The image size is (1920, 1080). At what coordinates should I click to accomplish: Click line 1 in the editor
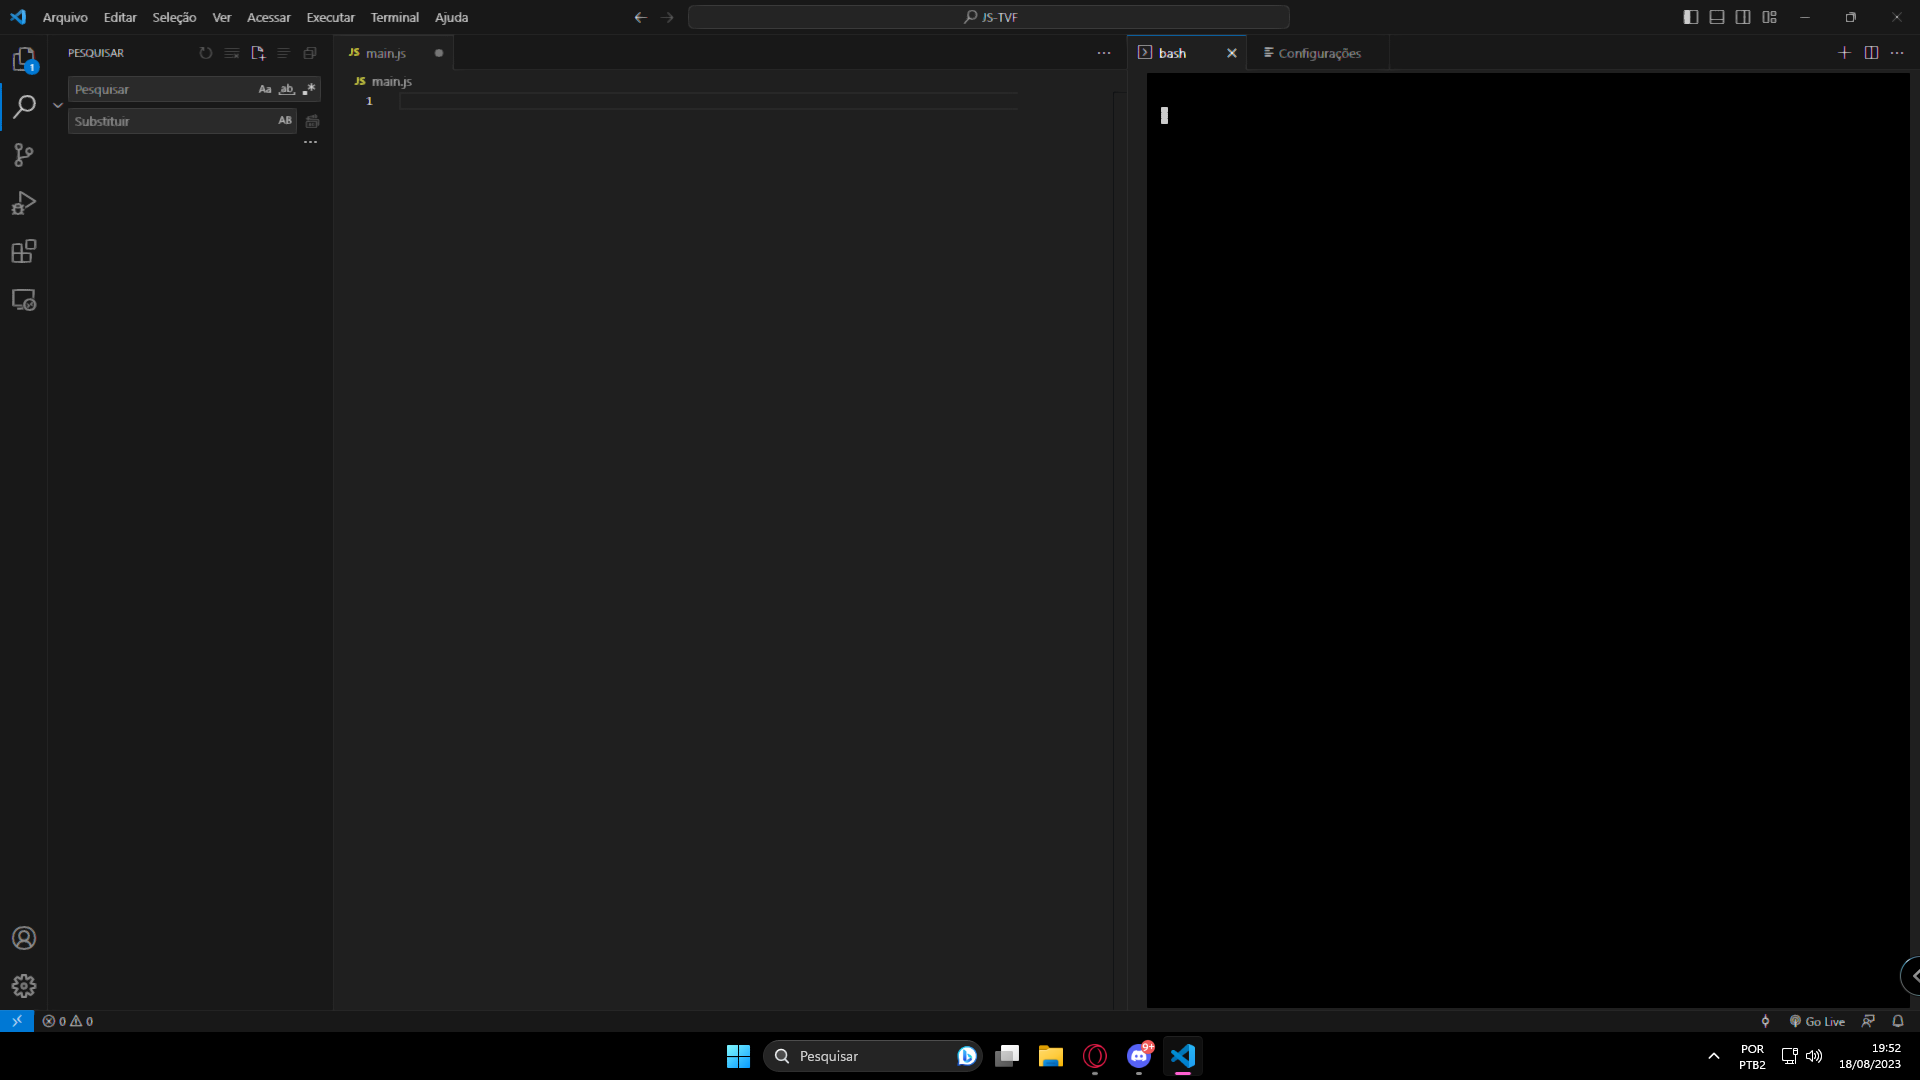click(708, 101)
